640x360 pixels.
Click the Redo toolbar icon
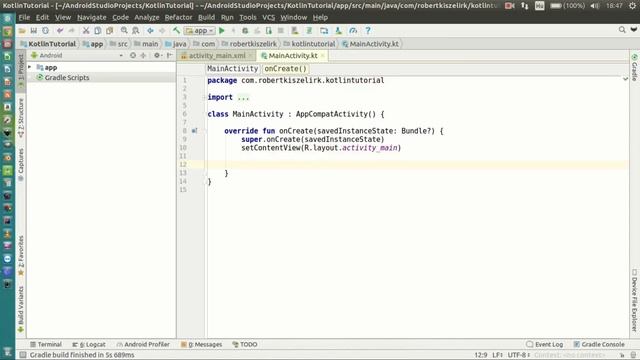pos(71,31)
